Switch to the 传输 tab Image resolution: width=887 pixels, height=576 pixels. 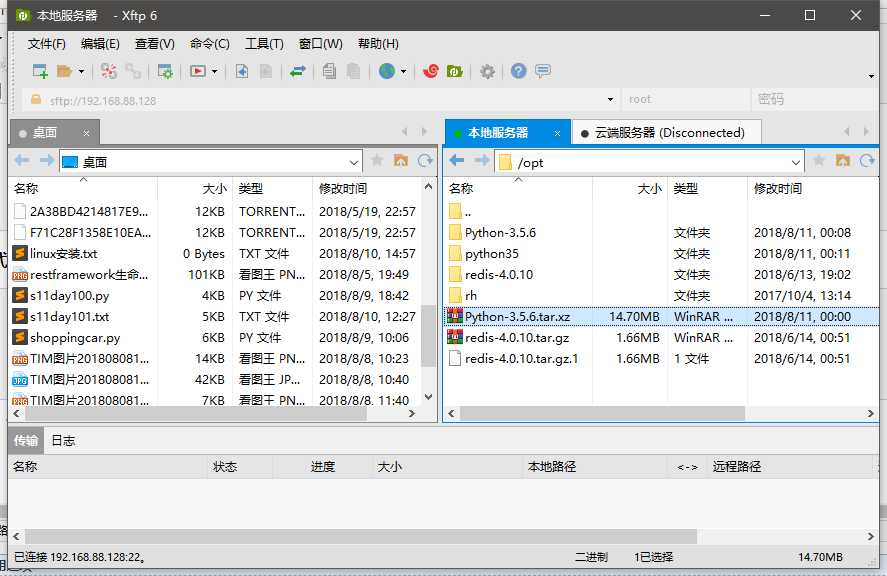(26, 440)
